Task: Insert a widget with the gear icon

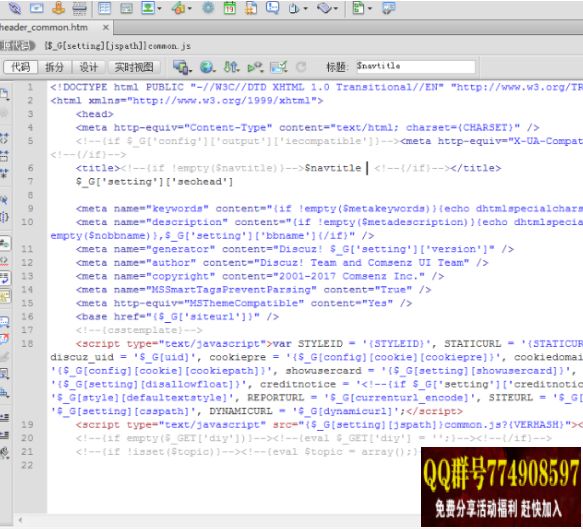Action: (x=208, y=7)
